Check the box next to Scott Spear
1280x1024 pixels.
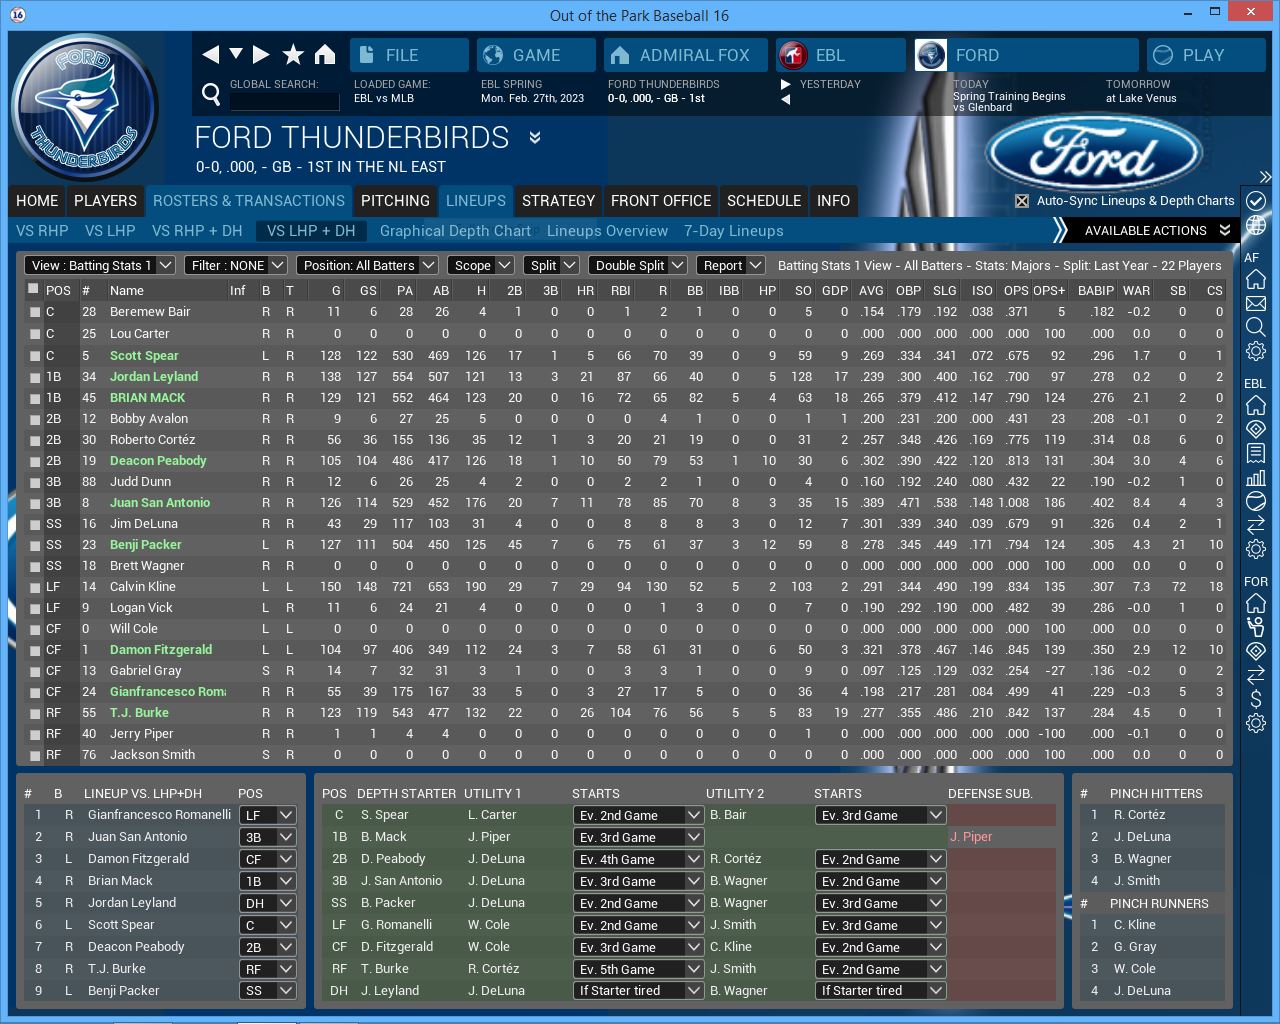click(x=35, y=356)
